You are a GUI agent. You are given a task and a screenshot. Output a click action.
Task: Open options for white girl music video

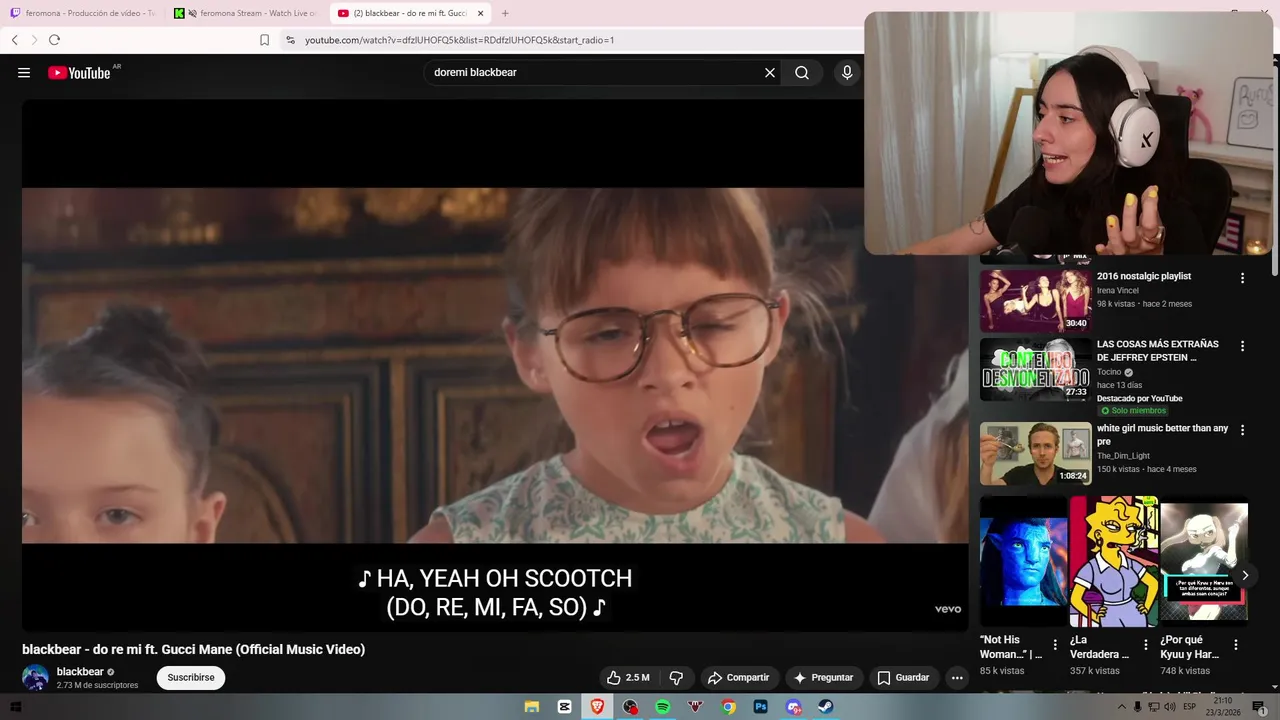pos(1243,430)
